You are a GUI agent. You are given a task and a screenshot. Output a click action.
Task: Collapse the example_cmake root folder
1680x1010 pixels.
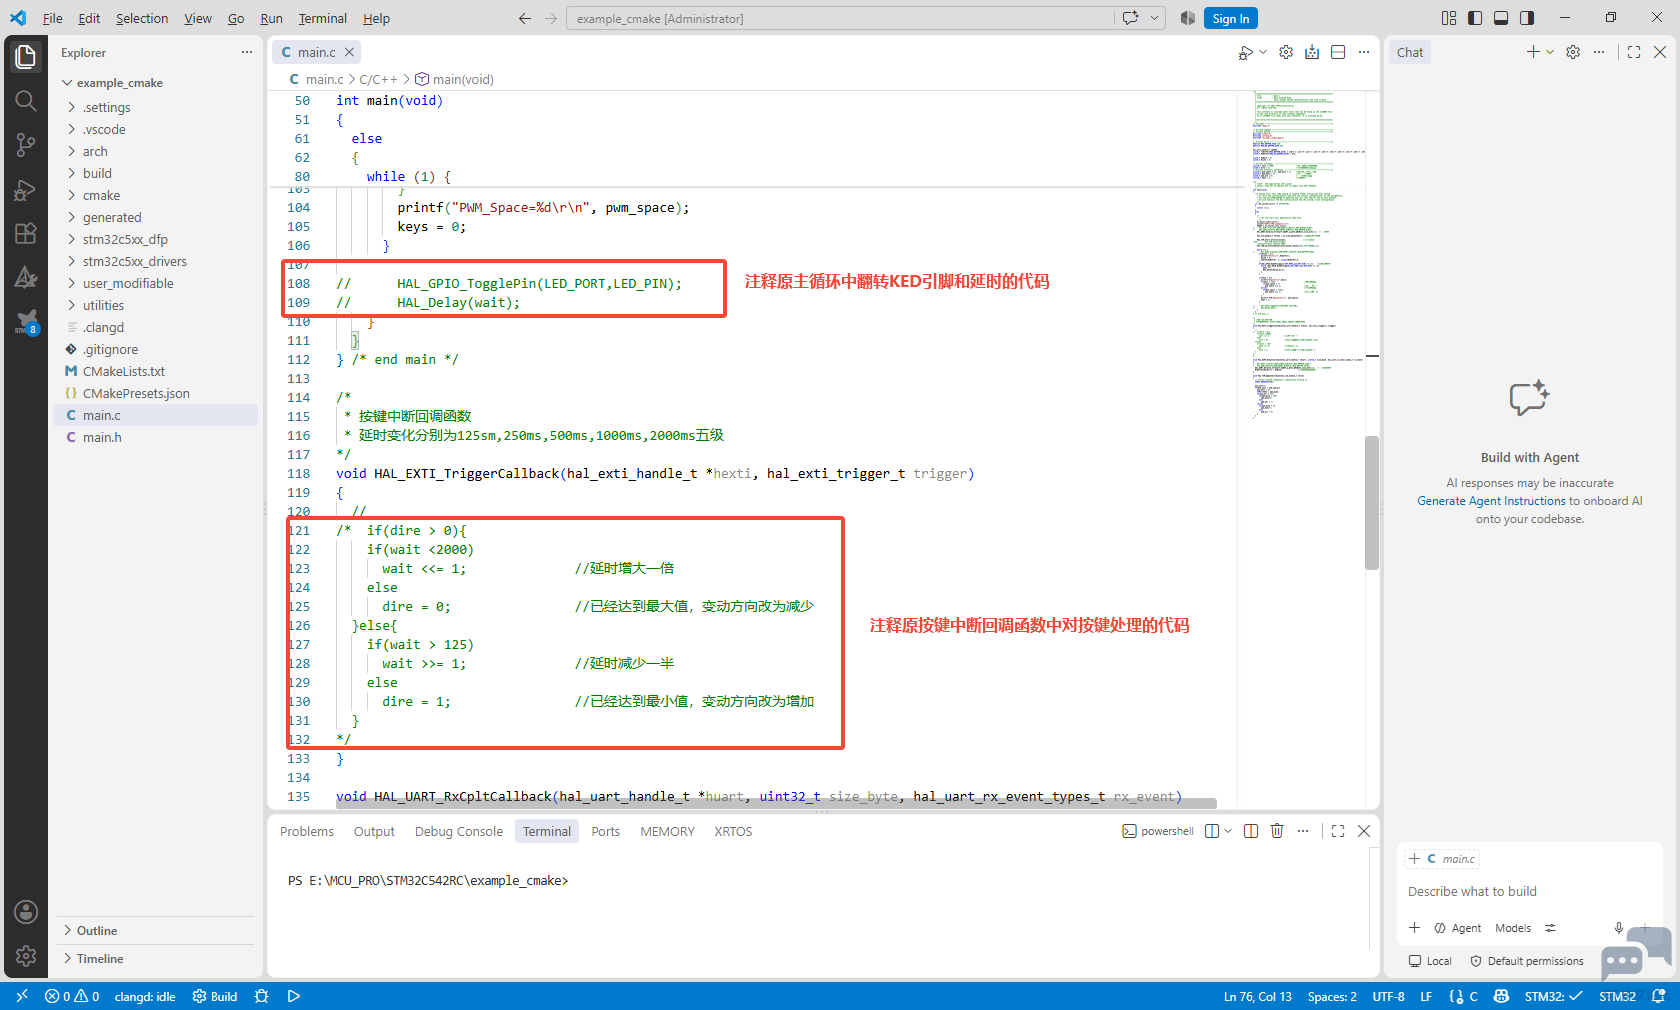click(119, 83)
